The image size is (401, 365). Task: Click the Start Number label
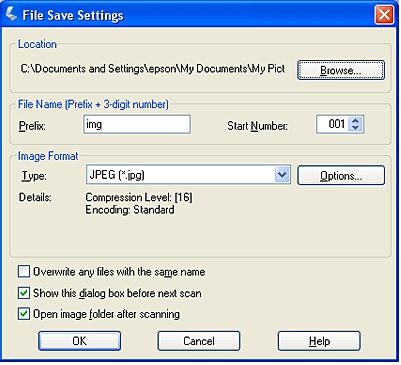pos(257,126)
